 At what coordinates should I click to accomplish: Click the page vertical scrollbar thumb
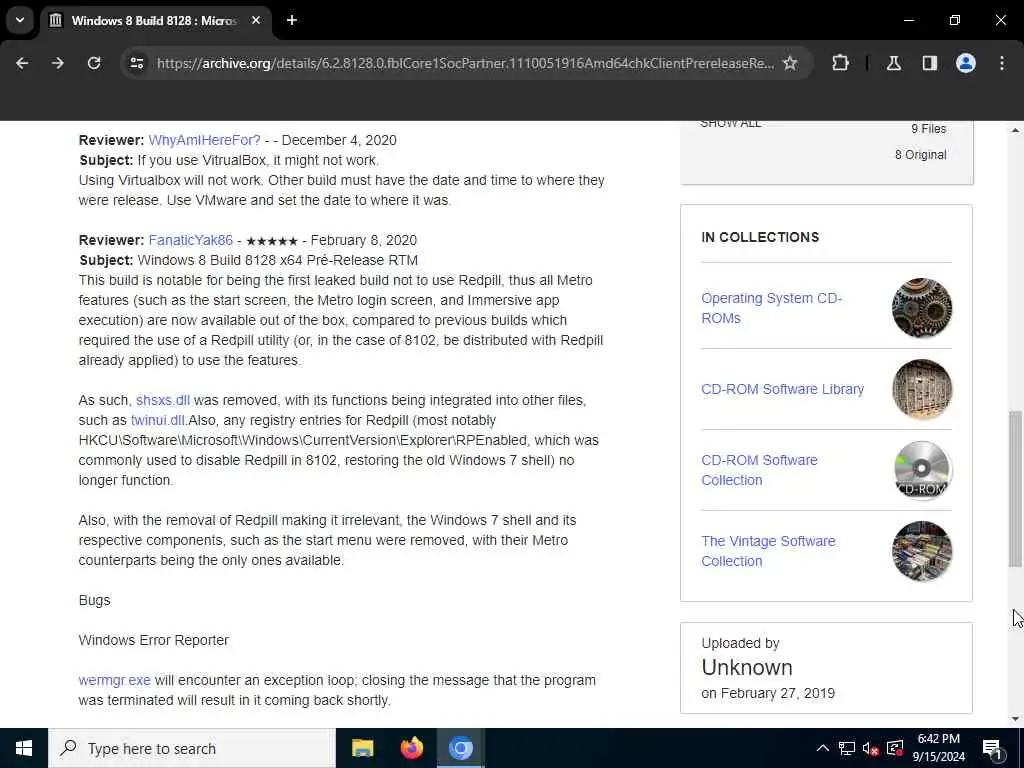1015,488
